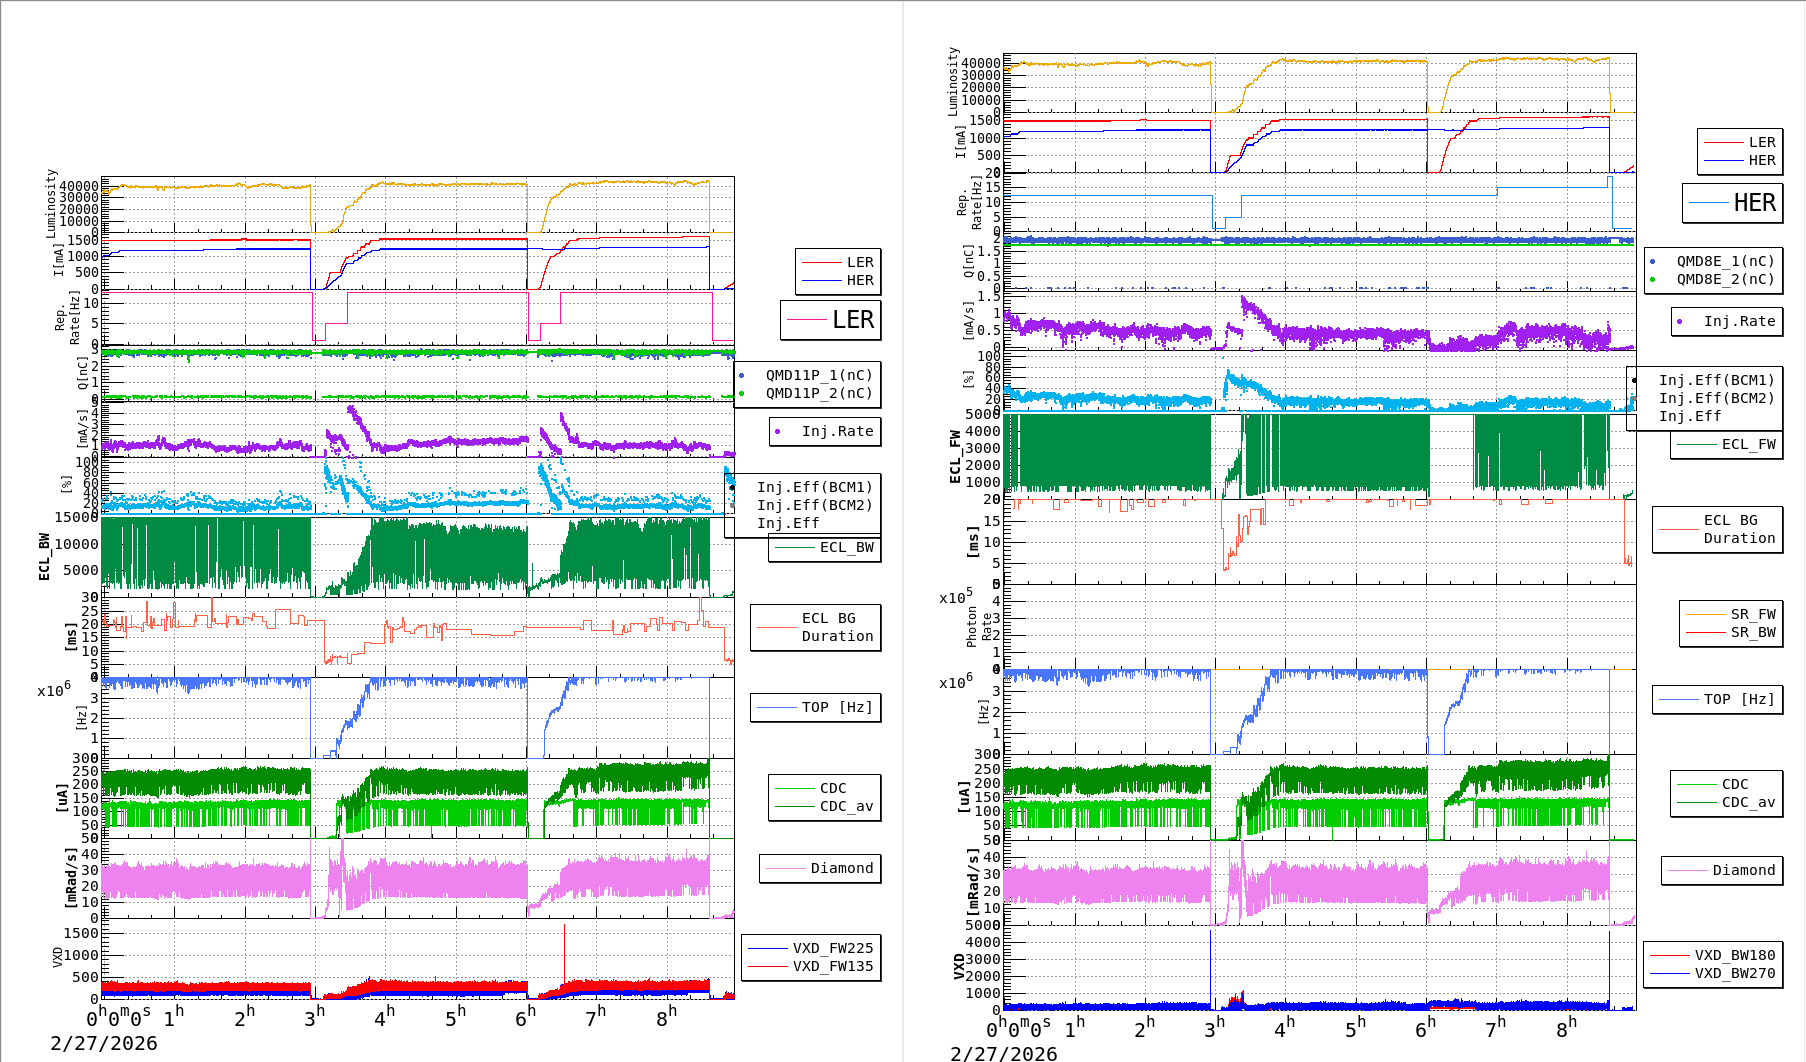Select the VXD_BW180 legend entry

point(1734,955)
